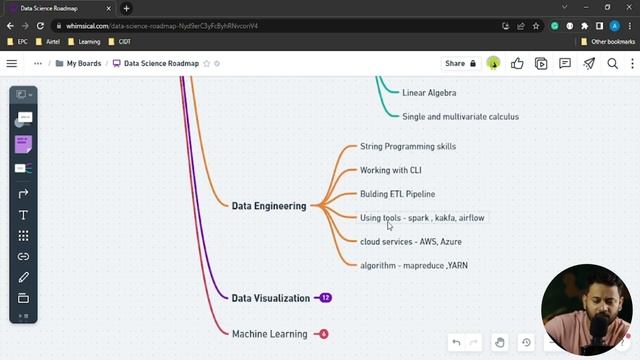
Task: Click the thumbs up like icon
Action: [x=517, y=63]
